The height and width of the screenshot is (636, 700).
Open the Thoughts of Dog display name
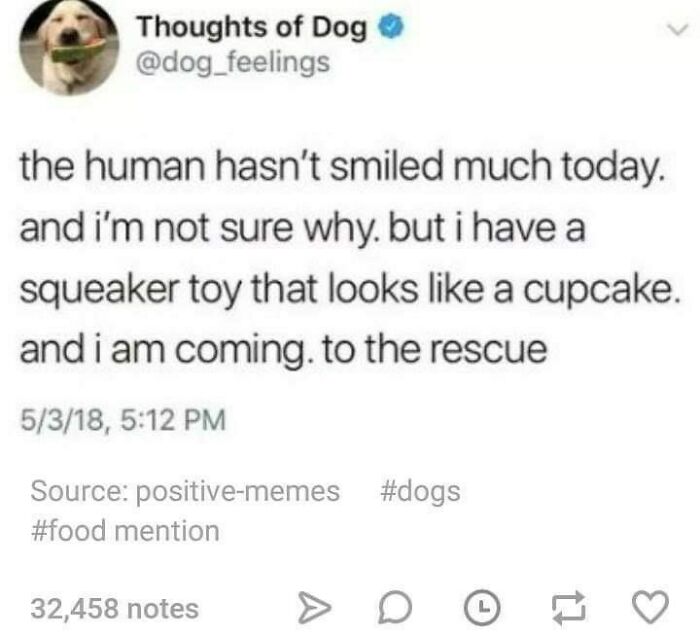pos(252,27)
